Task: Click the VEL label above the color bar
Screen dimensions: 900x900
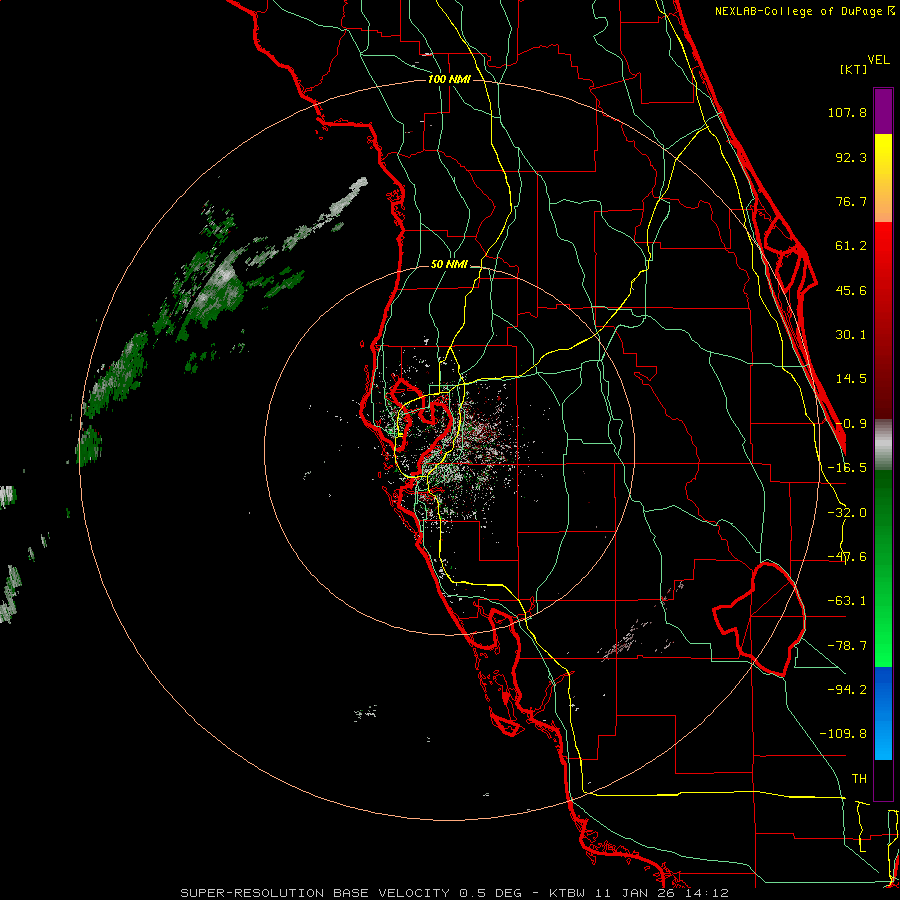Action: 878,60
